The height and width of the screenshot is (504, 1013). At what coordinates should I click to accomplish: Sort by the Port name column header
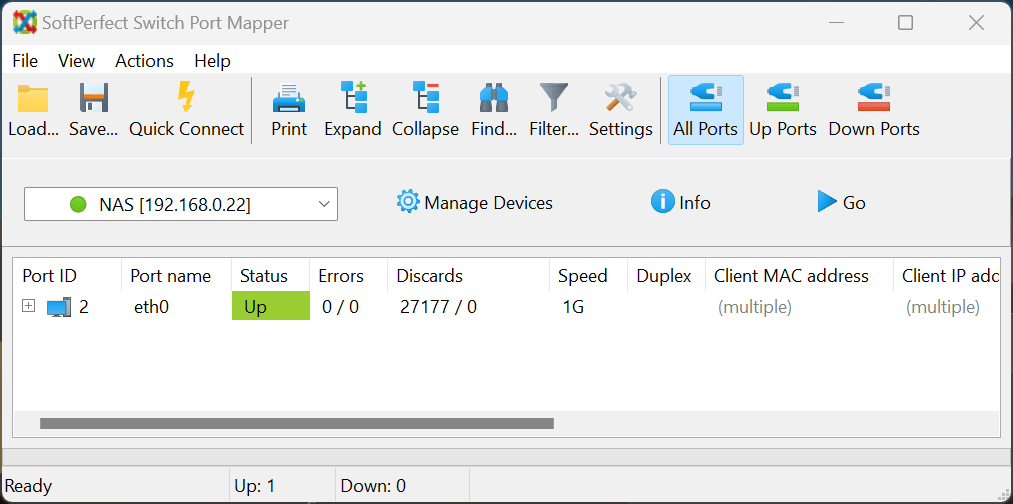click(176, 276)
